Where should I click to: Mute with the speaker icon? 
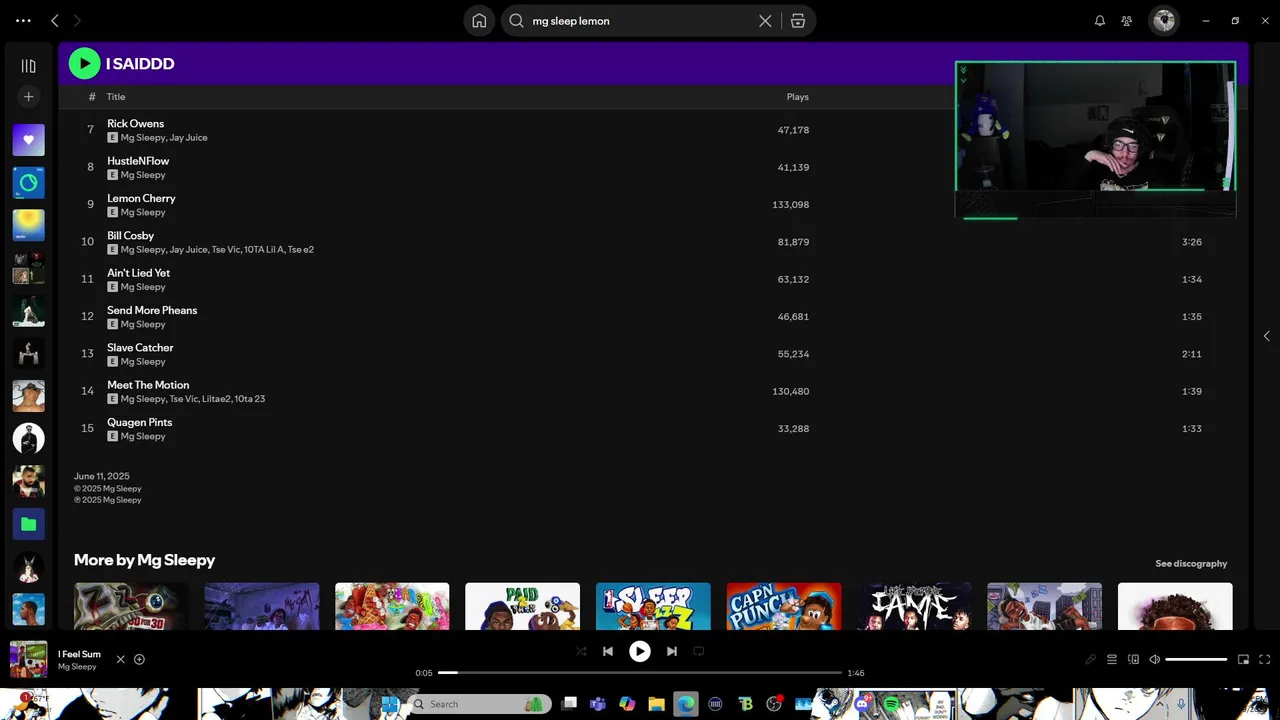pos(1154,659)
